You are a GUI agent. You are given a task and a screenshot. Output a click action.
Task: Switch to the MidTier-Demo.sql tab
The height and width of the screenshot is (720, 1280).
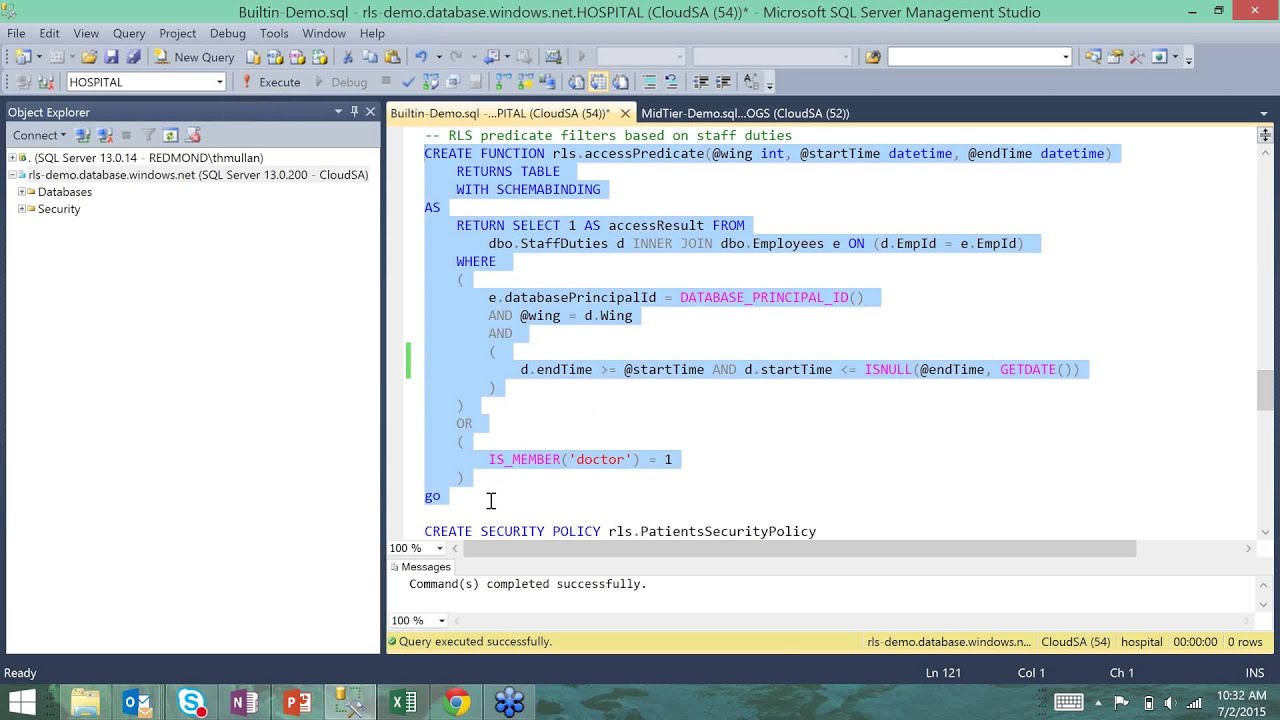click(745, 113)
